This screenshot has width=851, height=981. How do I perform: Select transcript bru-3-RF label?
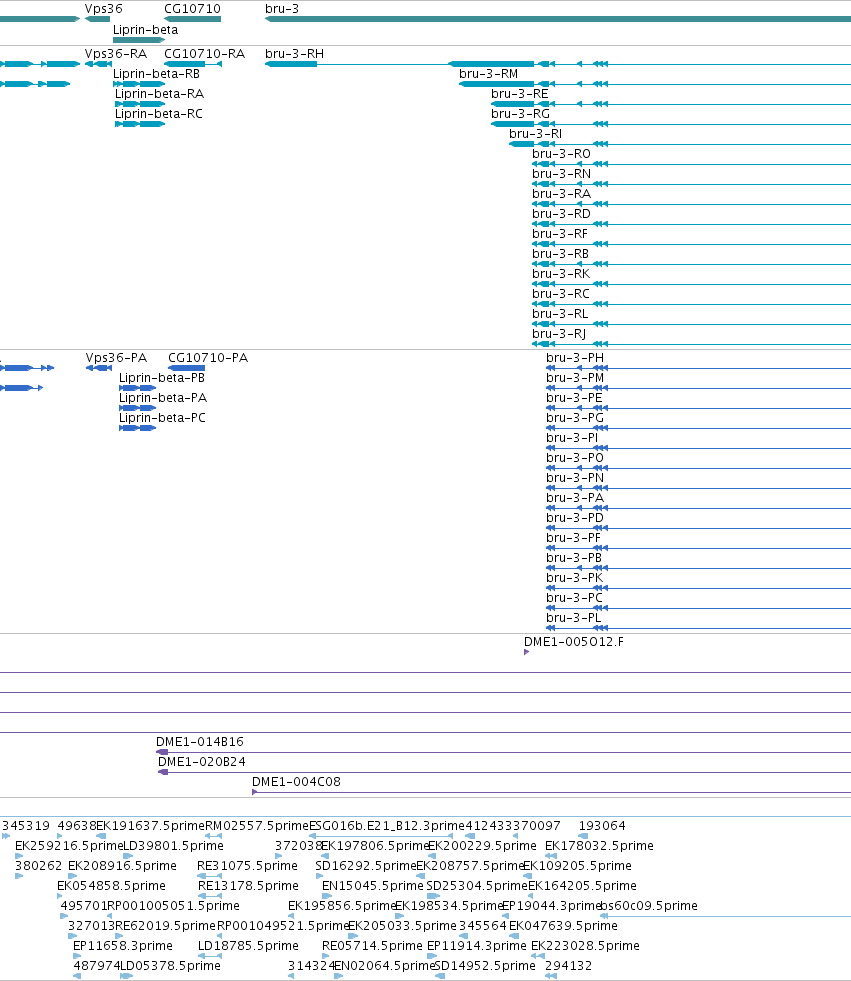click(x=560, y=234)
